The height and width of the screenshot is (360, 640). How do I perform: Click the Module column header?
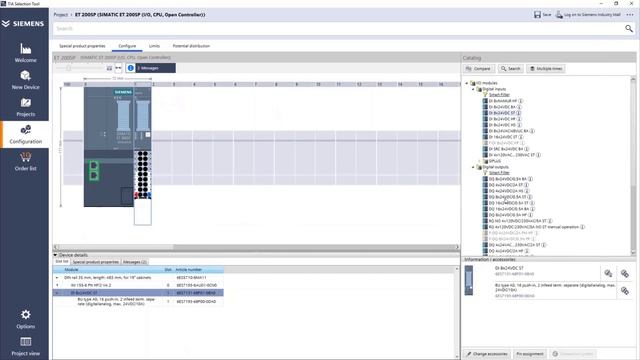coord(108,270)
